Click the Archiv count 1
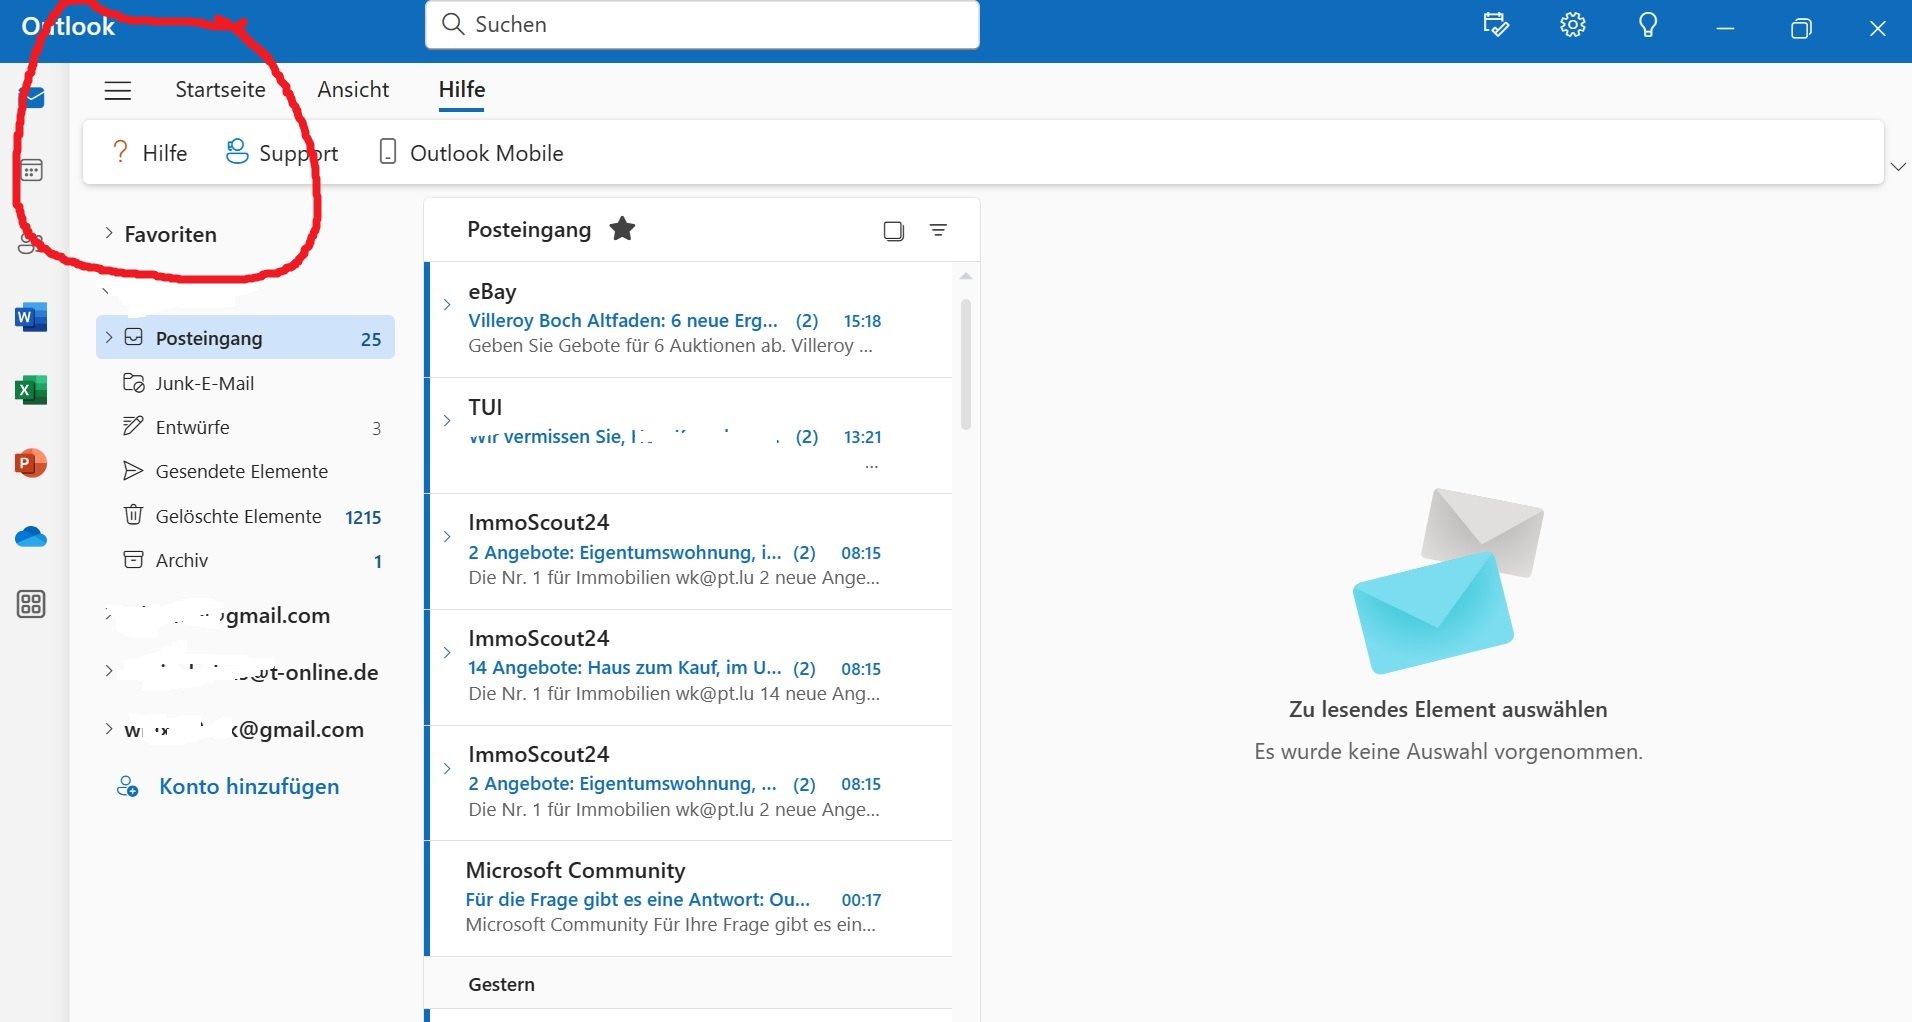 point(378,561)
